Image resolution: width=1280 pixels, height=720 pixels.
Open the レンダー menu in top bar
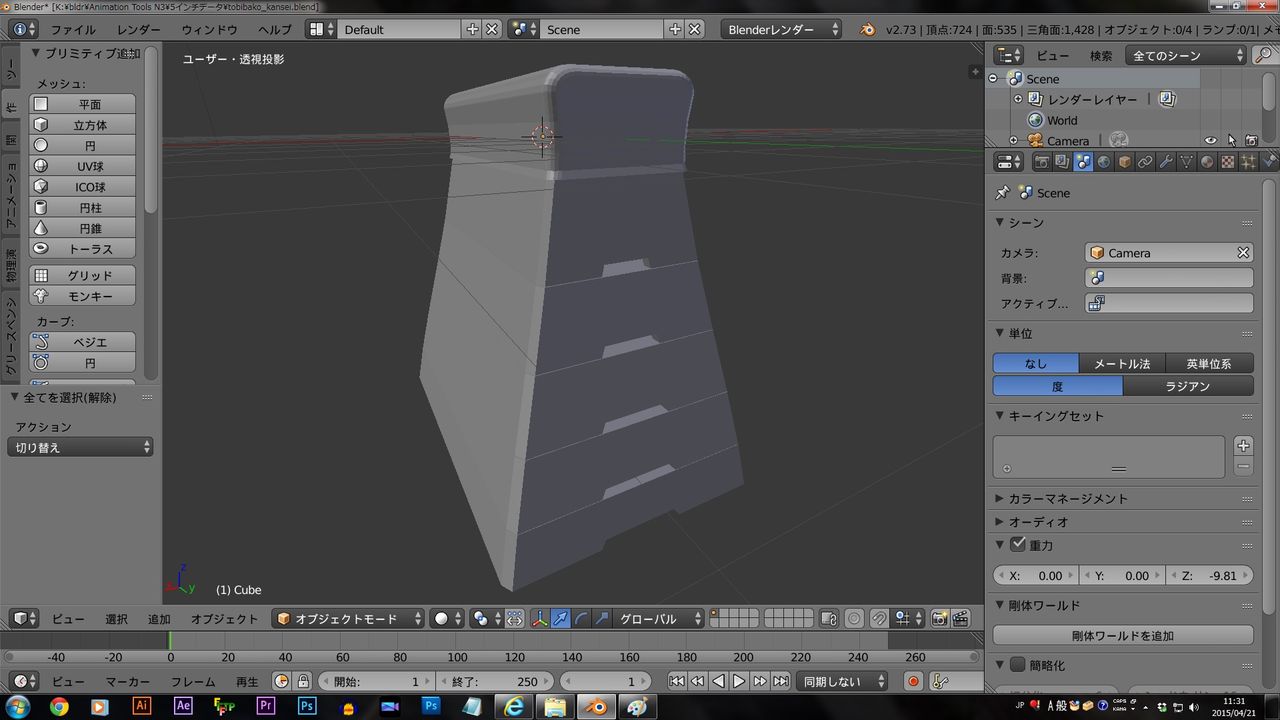click(138, 29)
